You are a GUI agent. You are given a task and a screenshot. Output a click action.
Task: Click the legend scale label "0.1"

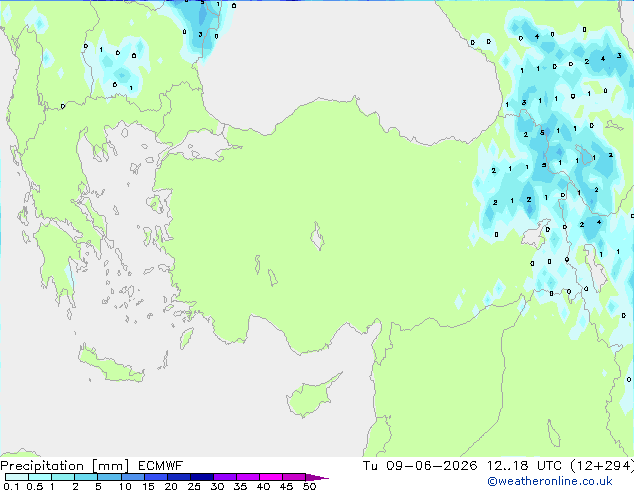(x=11, y=486)
